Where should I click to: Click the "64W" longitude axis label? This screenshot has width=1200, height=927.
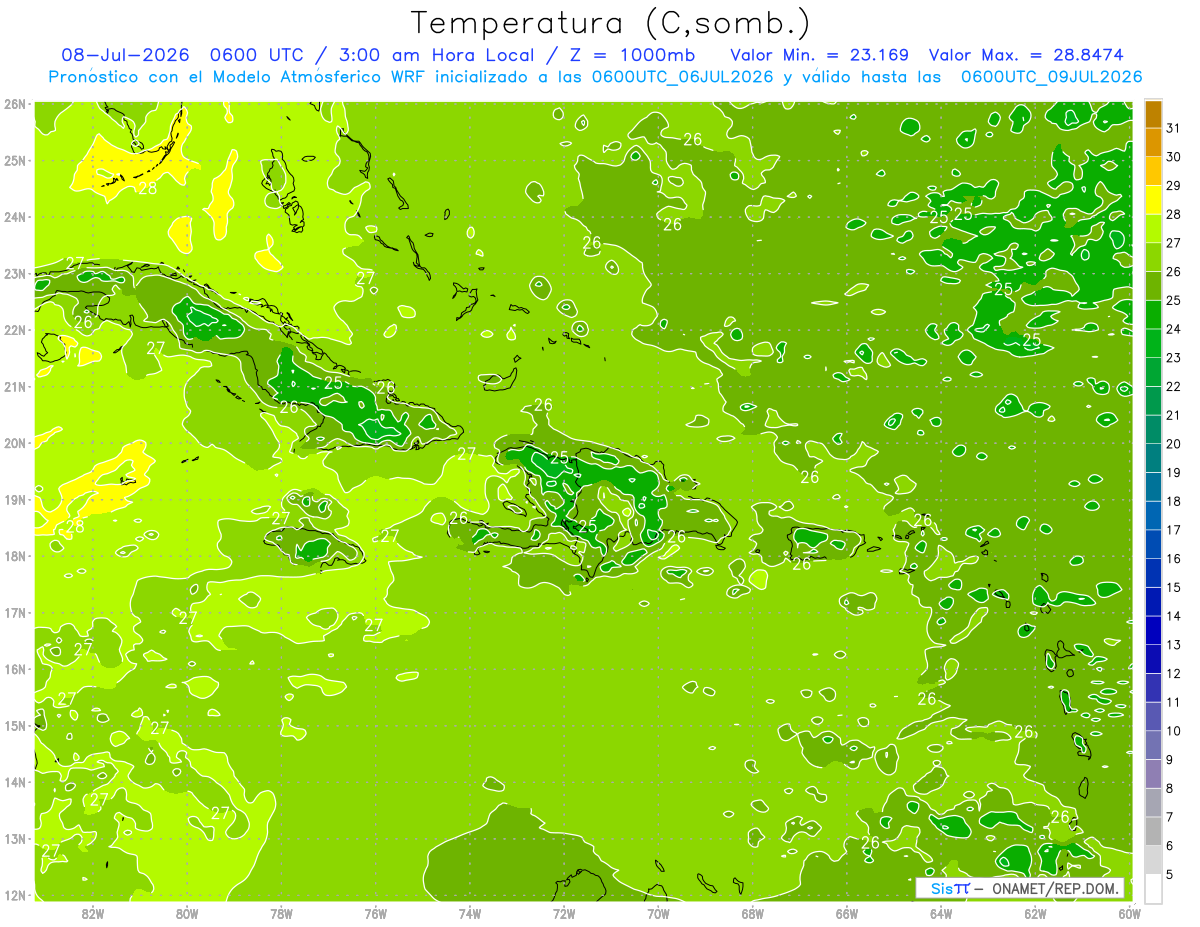click(x=940, y=913)
